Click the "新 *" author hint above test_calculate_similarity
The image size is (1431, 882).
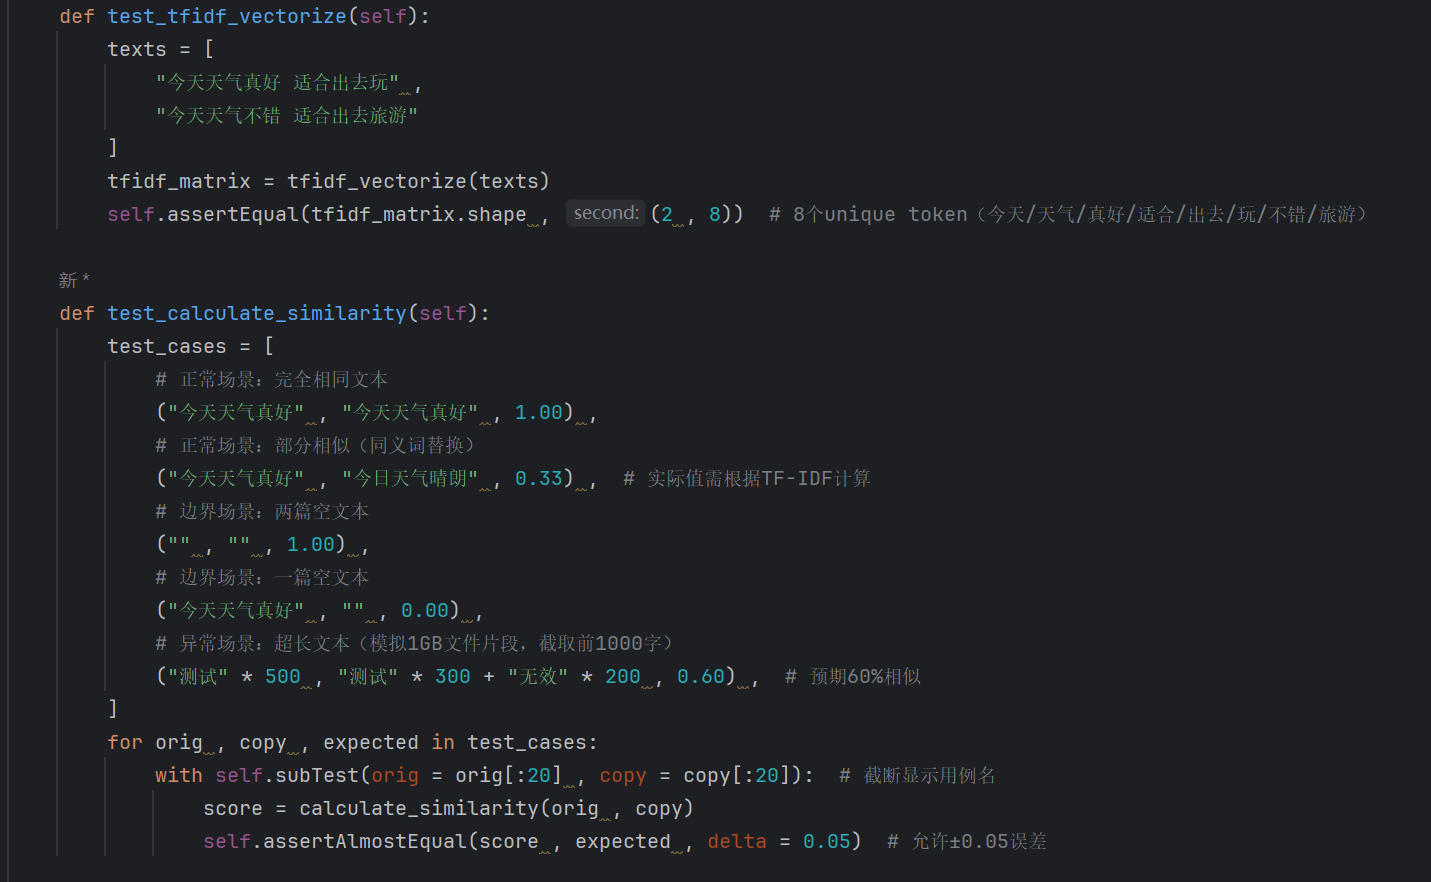point(74,280)
